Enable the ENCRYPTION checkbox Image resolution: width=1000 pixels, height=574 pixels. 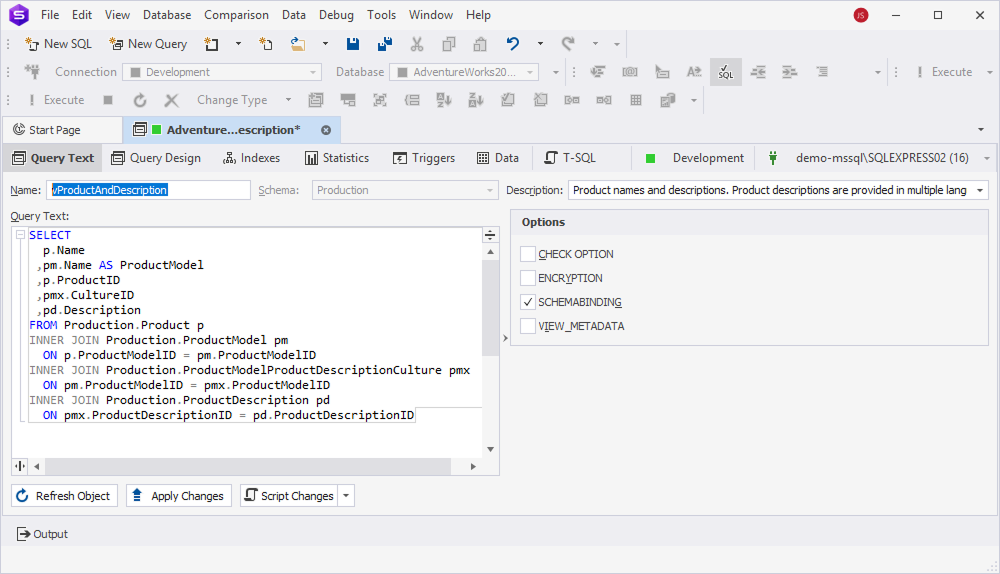(x=528, y=278)
